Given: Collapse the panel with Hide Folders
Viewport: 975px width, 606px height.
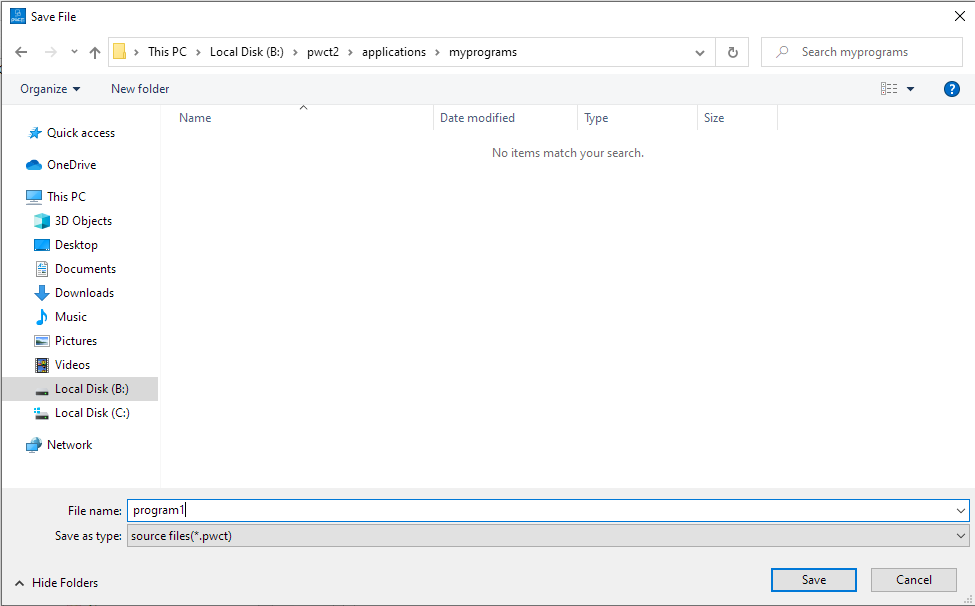Looking at the screenshot, I should coord(56,583).
